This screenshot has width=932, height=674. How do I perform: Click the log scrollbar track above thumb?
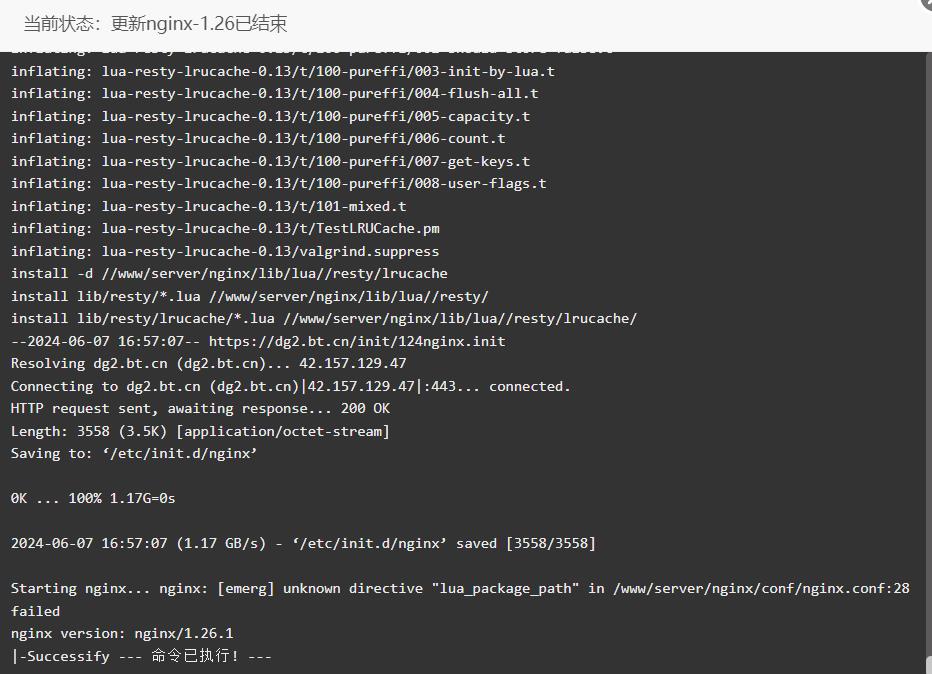click(x=928, y=351)
